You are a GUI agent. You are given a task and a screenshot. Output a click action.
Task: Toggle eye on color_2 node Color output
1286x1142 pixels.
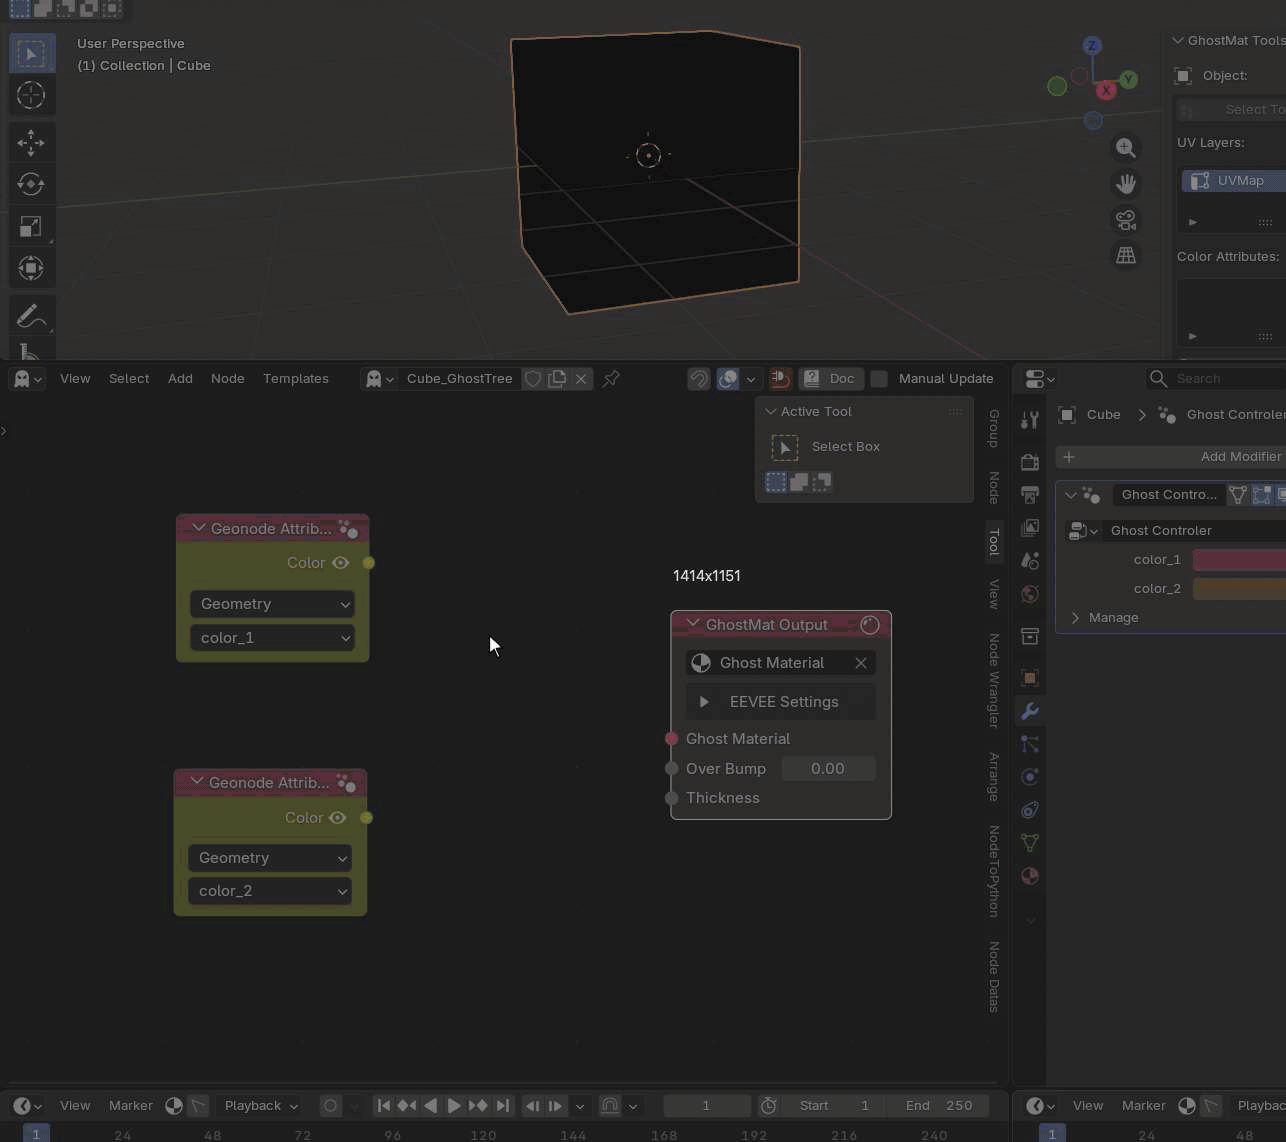click(x=338, y=818)
